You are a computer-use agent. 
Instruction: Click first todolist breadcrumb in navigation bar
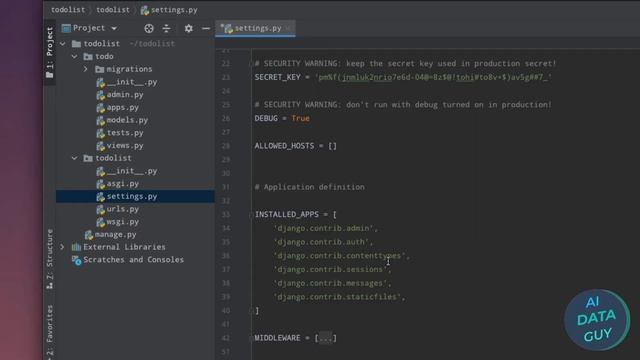click(68, 10)
